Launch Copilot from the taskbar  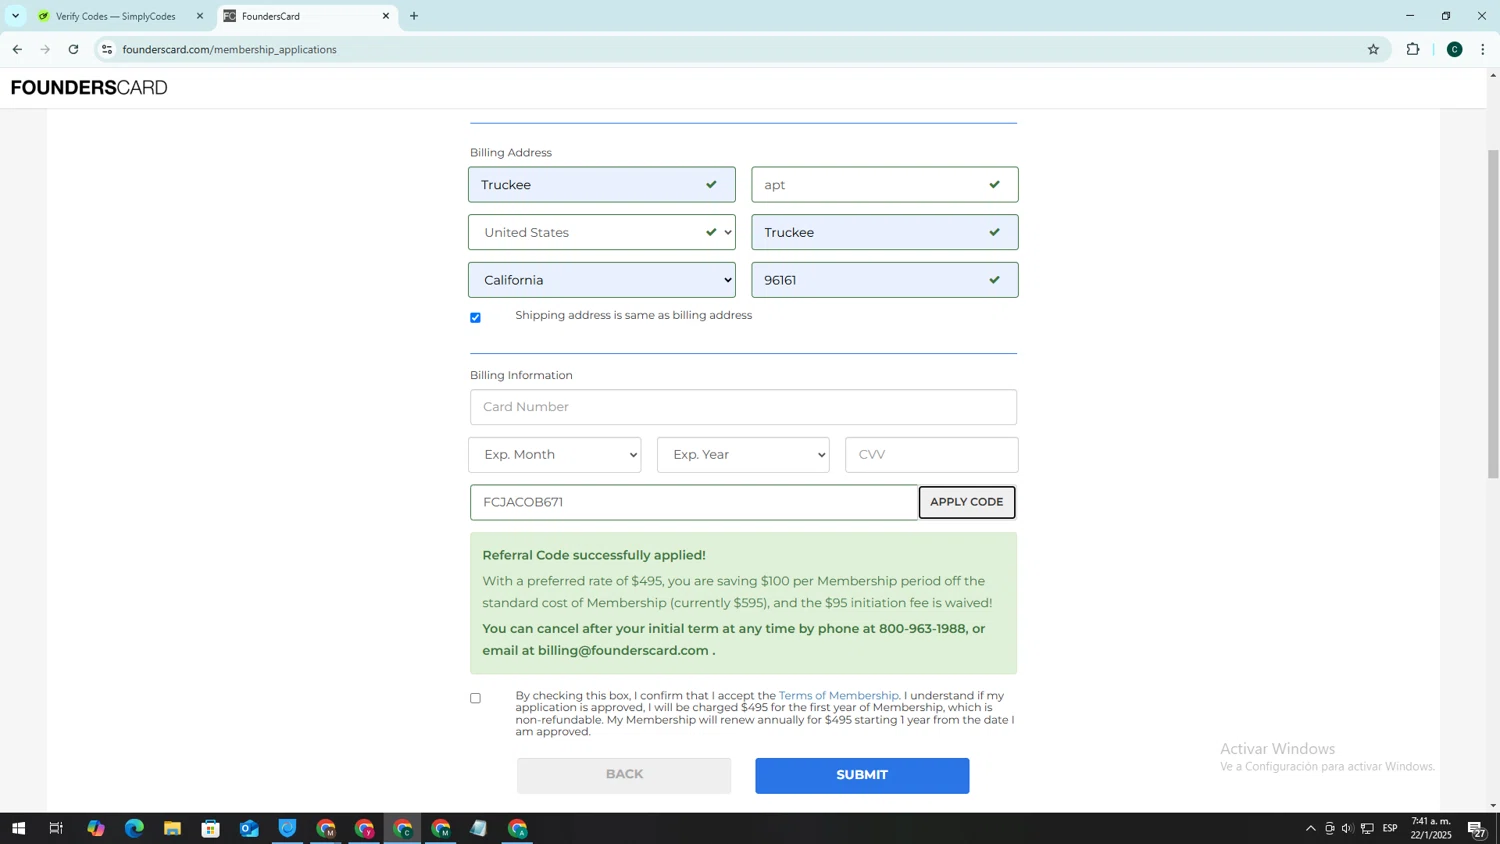pyautogui.click(x=96, y=828)
